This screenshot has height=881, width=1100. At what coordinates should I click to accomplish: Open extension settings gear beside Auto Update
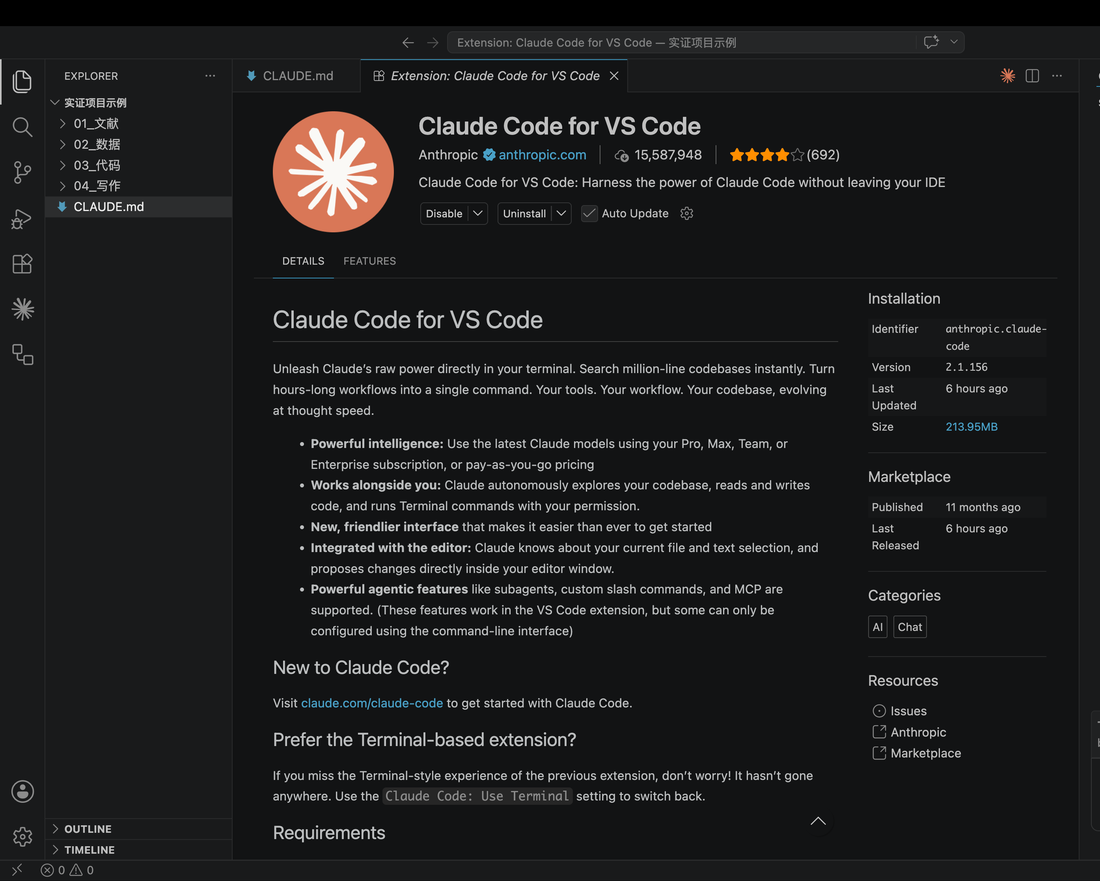[x=687, y=213]
